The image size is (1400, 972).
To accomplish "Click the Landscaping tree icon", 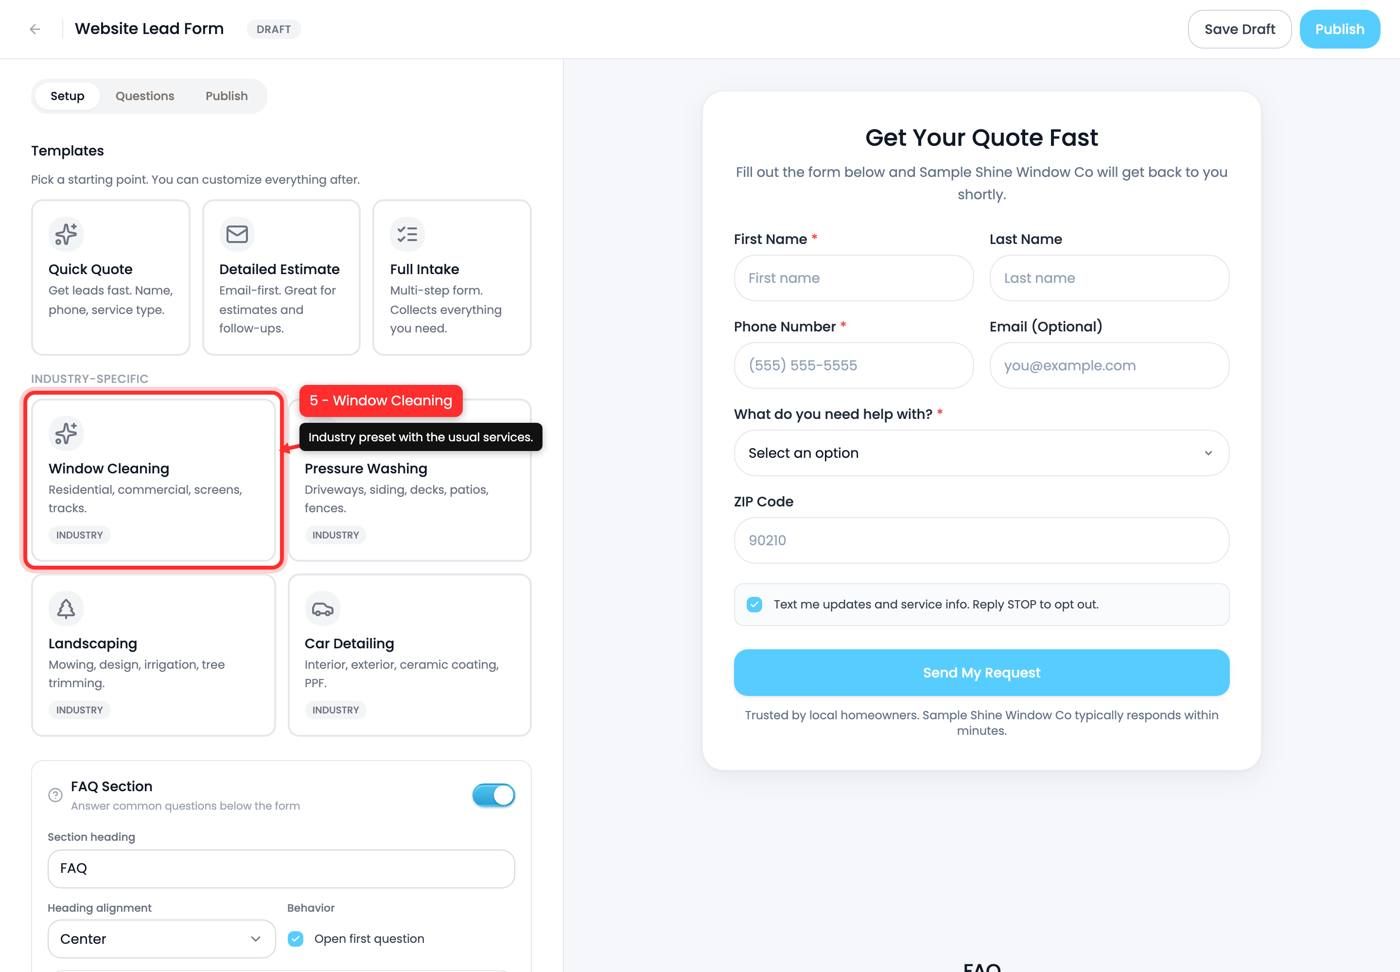I will [66, 608].
